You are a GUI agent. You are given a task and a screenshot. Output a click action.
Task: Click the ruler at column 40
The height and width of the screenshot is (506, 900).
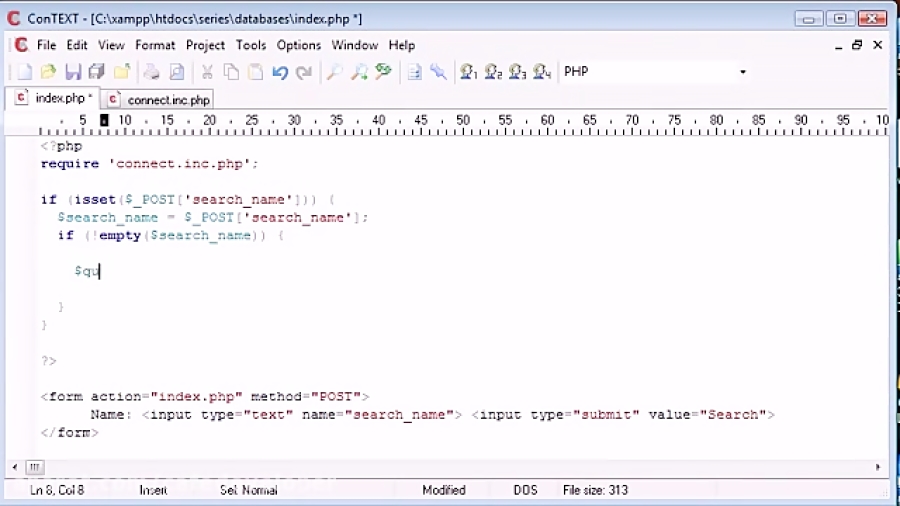(378, 120)
